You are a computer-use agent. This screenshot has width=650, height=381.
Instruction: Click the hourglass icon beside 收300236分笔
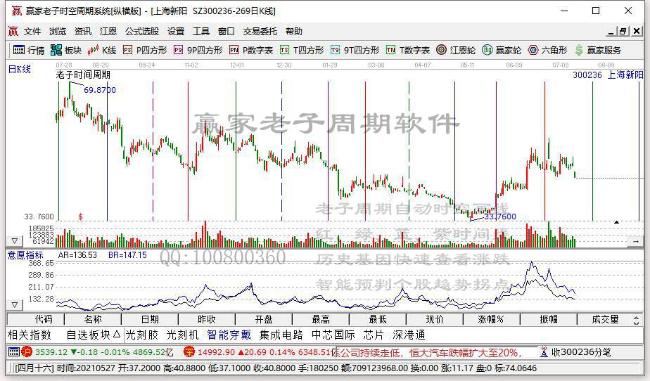(x=544, y=352)
